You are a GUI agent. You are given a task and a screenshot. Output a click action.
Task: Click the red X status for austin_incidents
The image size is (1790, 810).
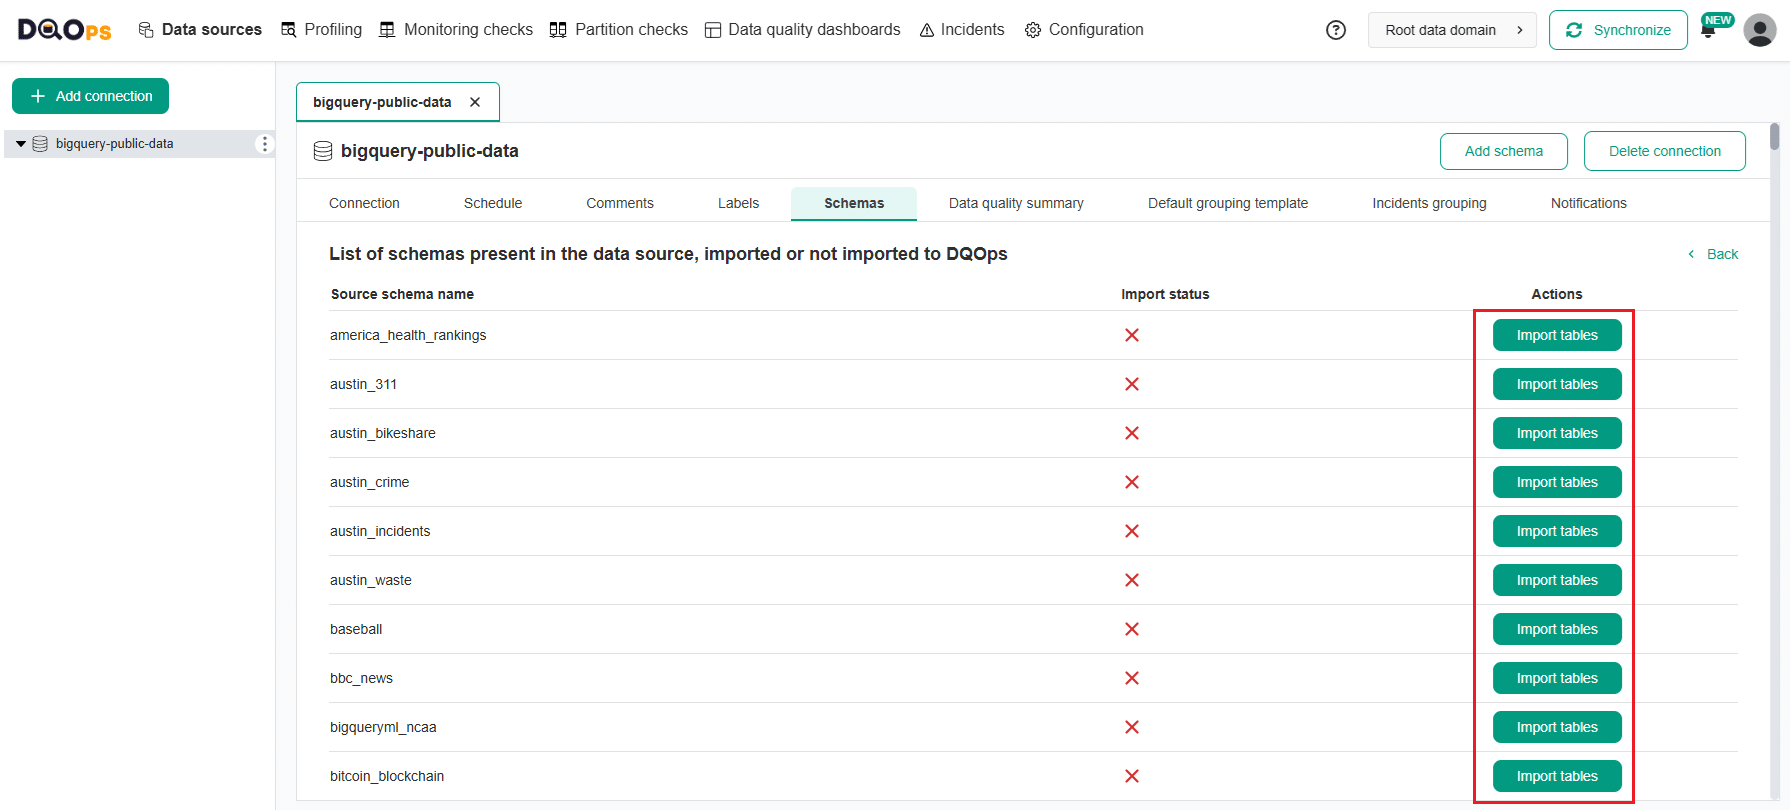[x=1132, y=531]
